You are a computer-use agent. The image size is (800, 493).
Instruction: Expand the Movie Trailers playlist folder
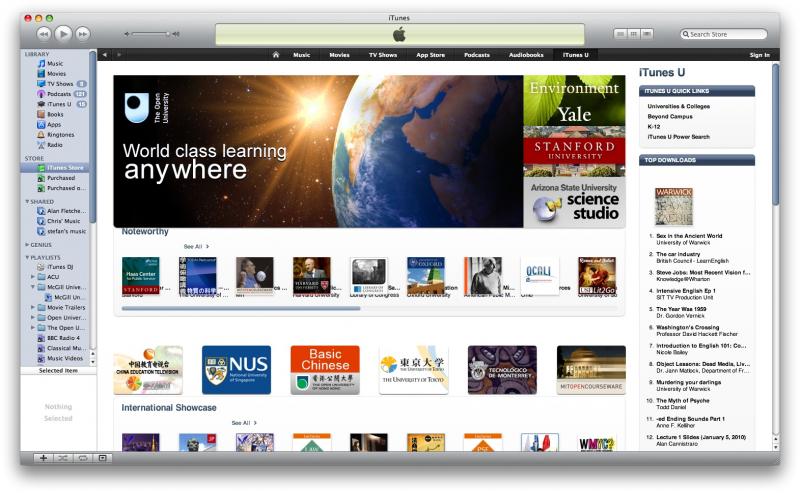(33, 307)
